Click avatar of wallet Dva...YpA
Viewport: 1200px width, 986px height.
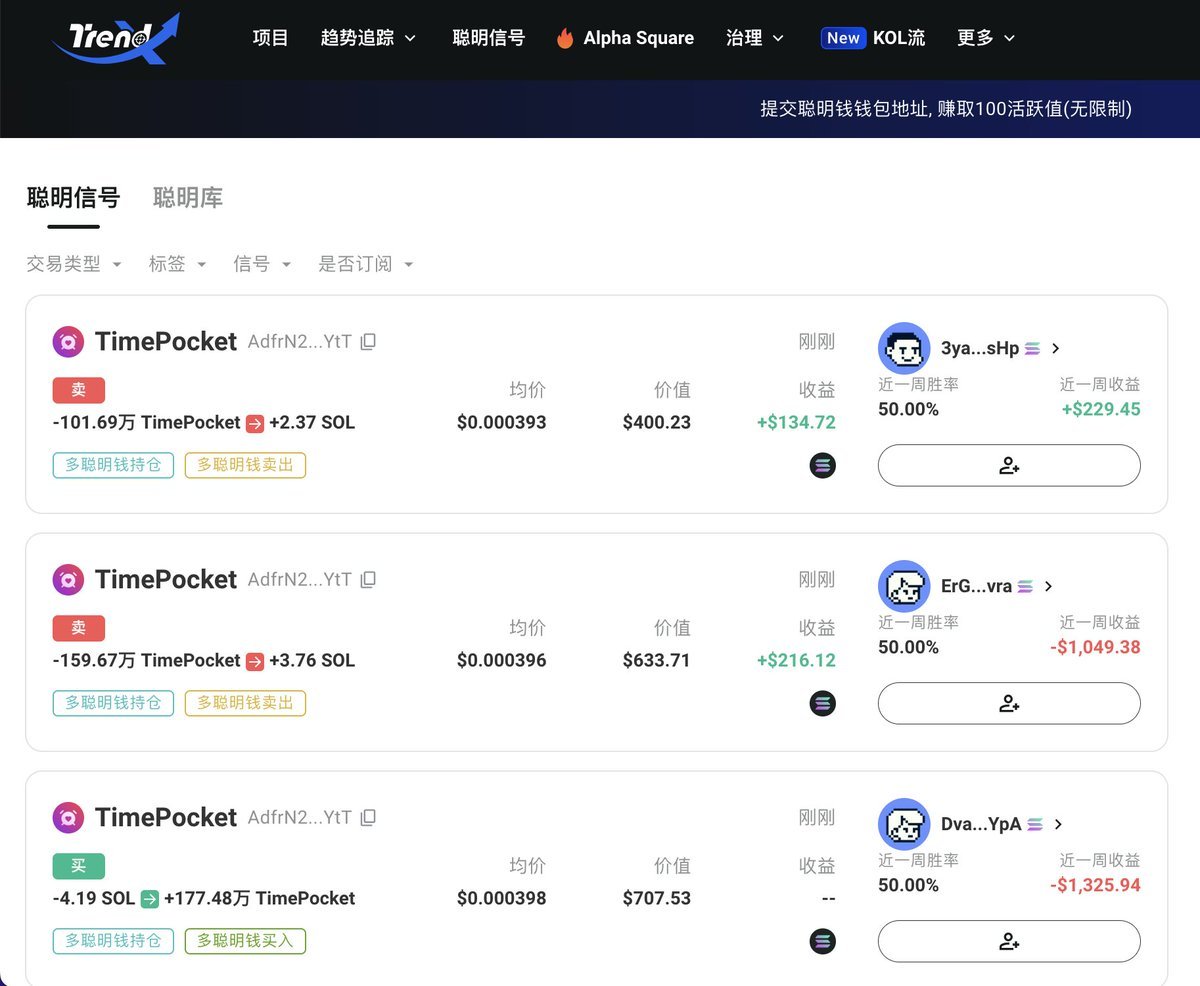(x=904, y=824)
